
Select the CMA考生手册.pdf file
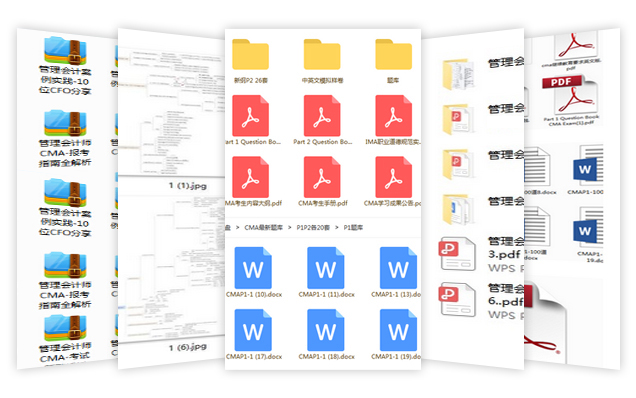[x=322, y=177]
